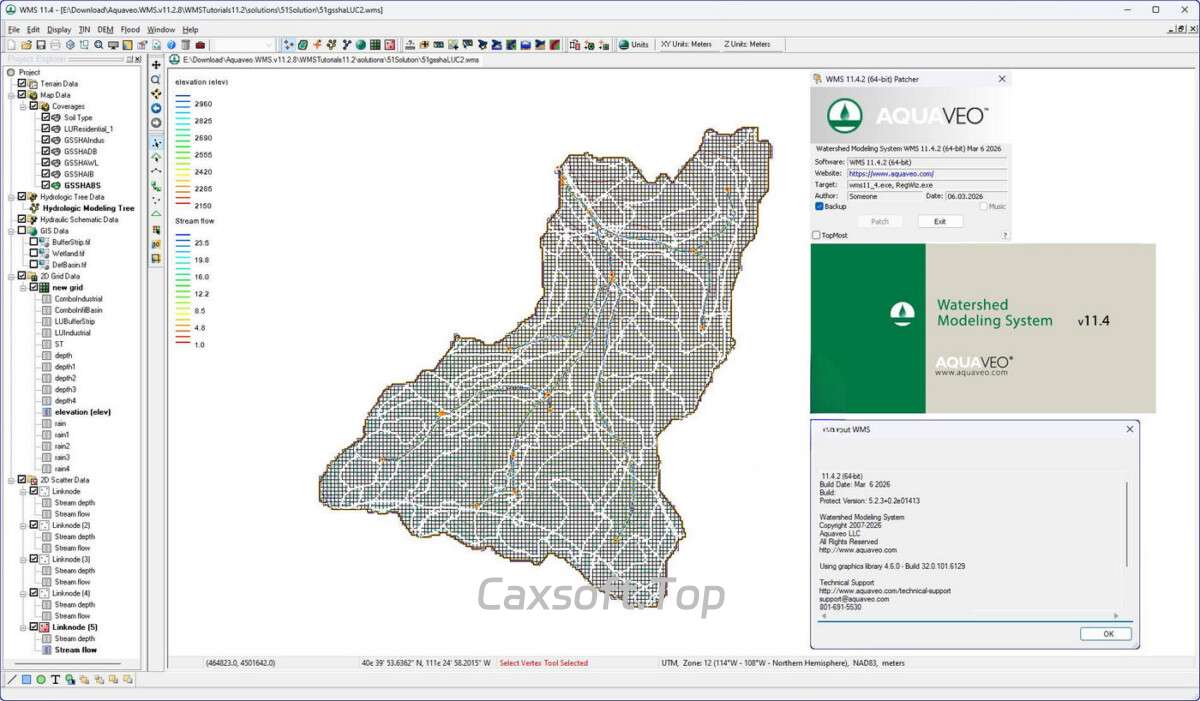This screenshot has height=701, width=1200.
Task: Click the About WMS dialog vertical scrollbar
Action: point(1127,530)
